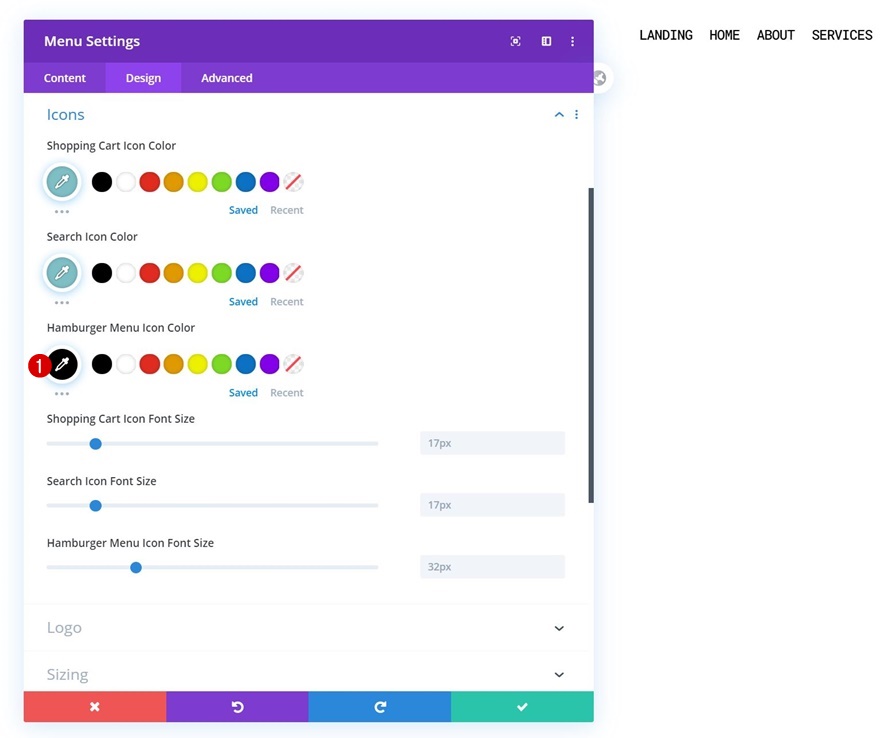Open more options dots under Hamburger Menu color
The image size is (880, 738).
coord(62,393)
